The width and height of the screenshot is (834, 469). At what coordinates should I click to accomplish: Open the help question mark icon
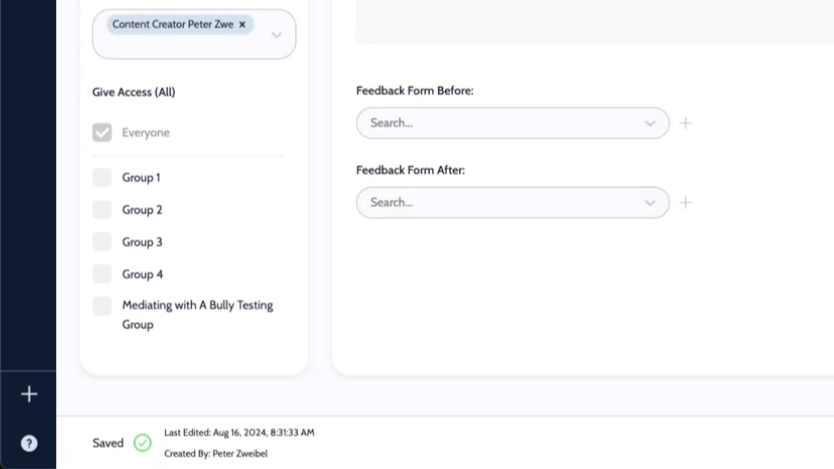pyautogui.click(x=29, y=443)
